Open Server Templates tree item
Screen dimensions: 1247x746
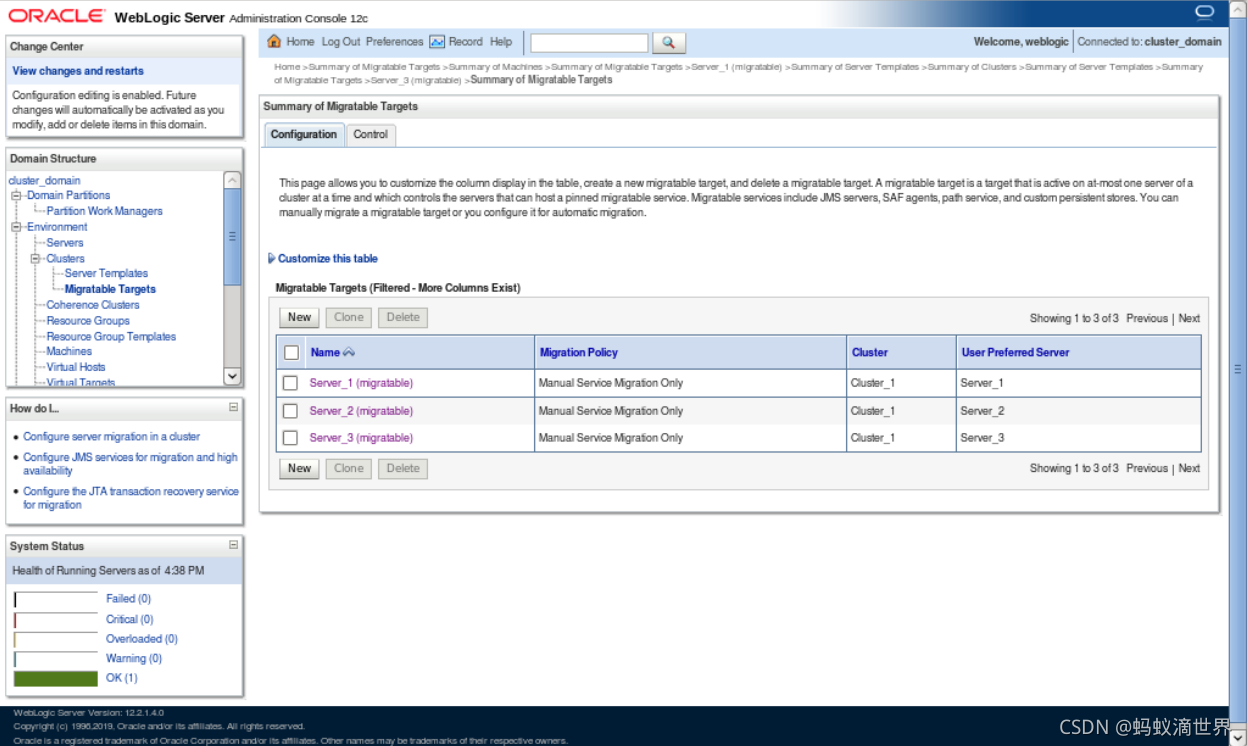coord(106,273)
